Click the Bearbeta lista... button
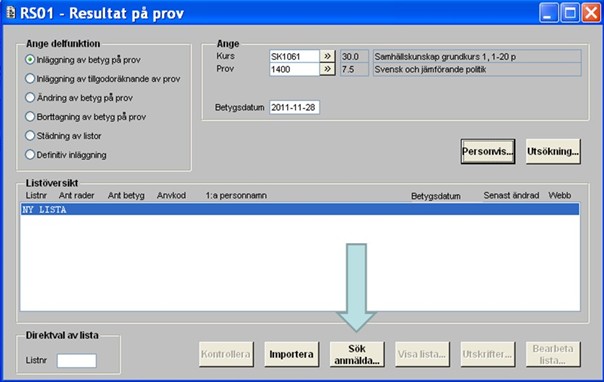 [553, 354]
